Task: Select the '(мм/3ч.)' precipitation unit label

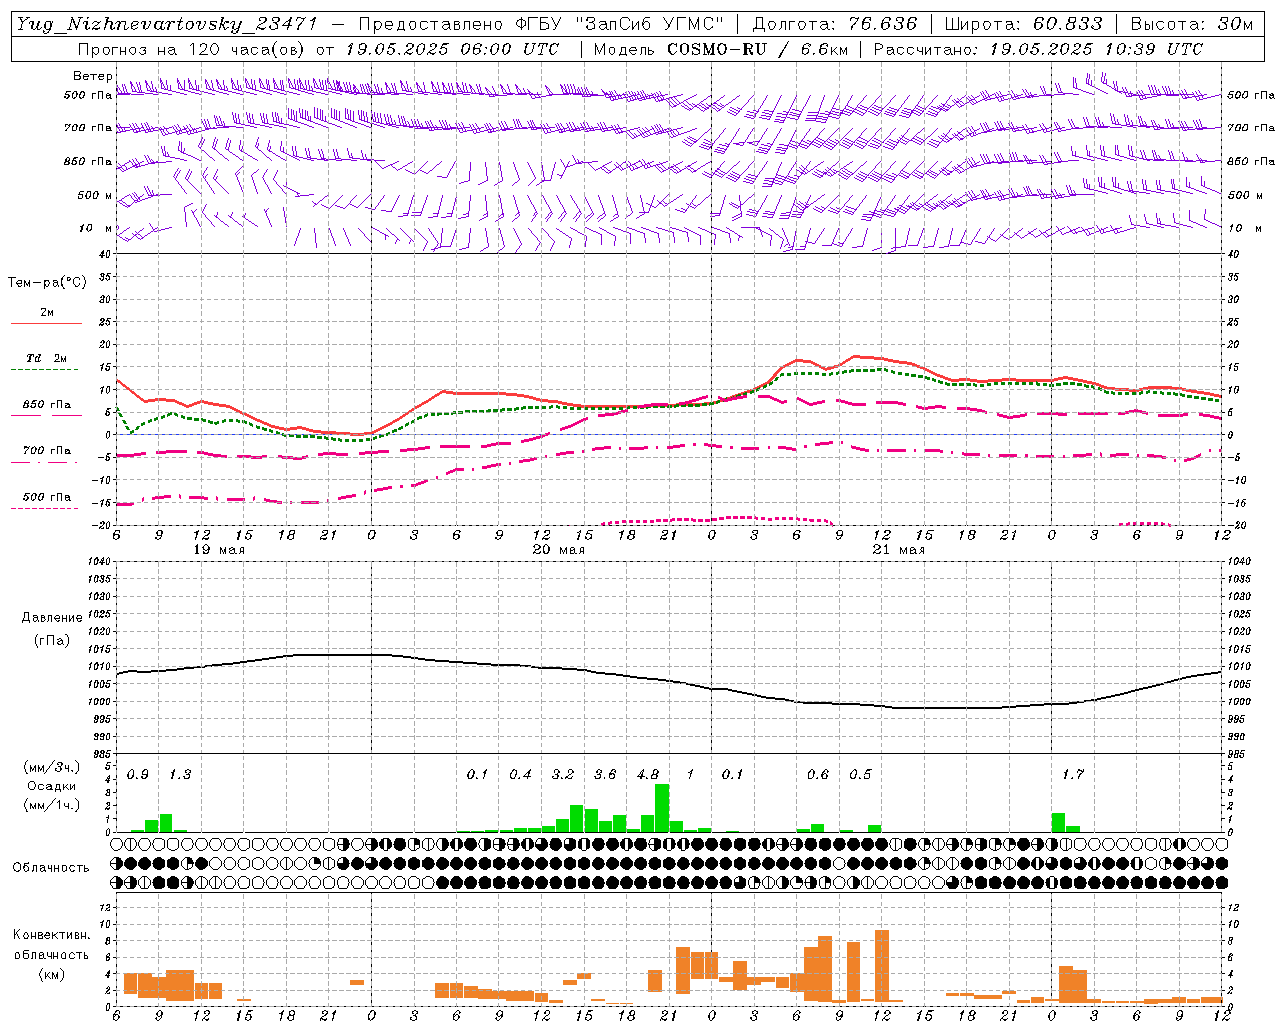Action: [52, 767]
